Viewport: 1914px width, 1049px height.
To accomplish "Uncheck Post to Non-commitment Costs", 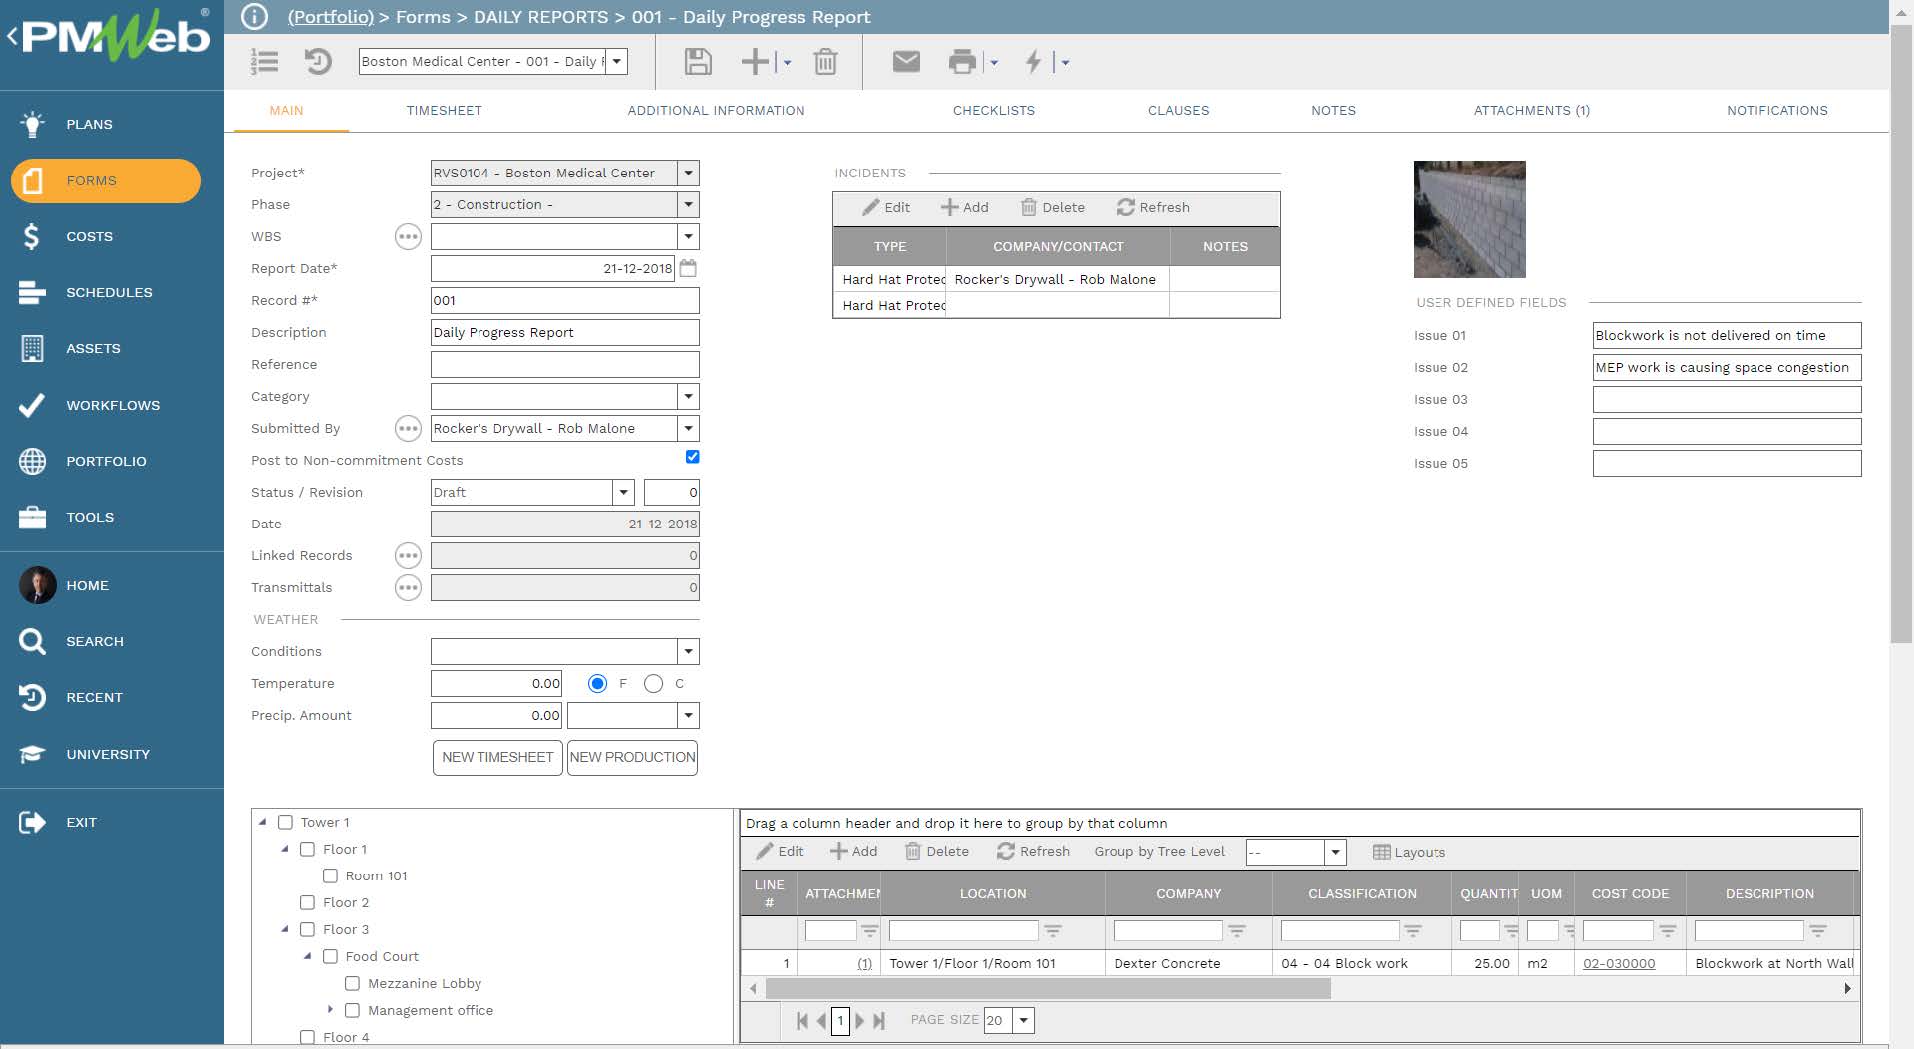I will point(691,457).
